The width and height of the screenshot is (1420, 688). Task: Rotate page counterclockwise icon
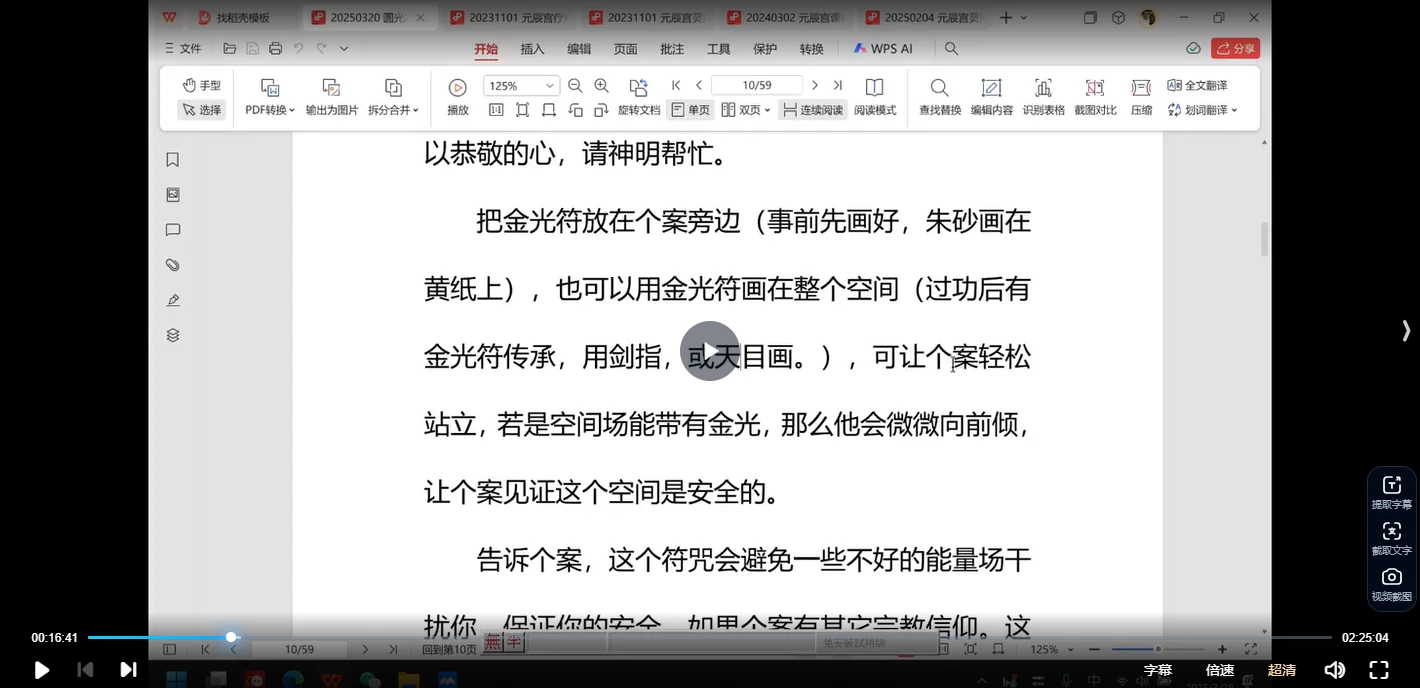(575, 110)
